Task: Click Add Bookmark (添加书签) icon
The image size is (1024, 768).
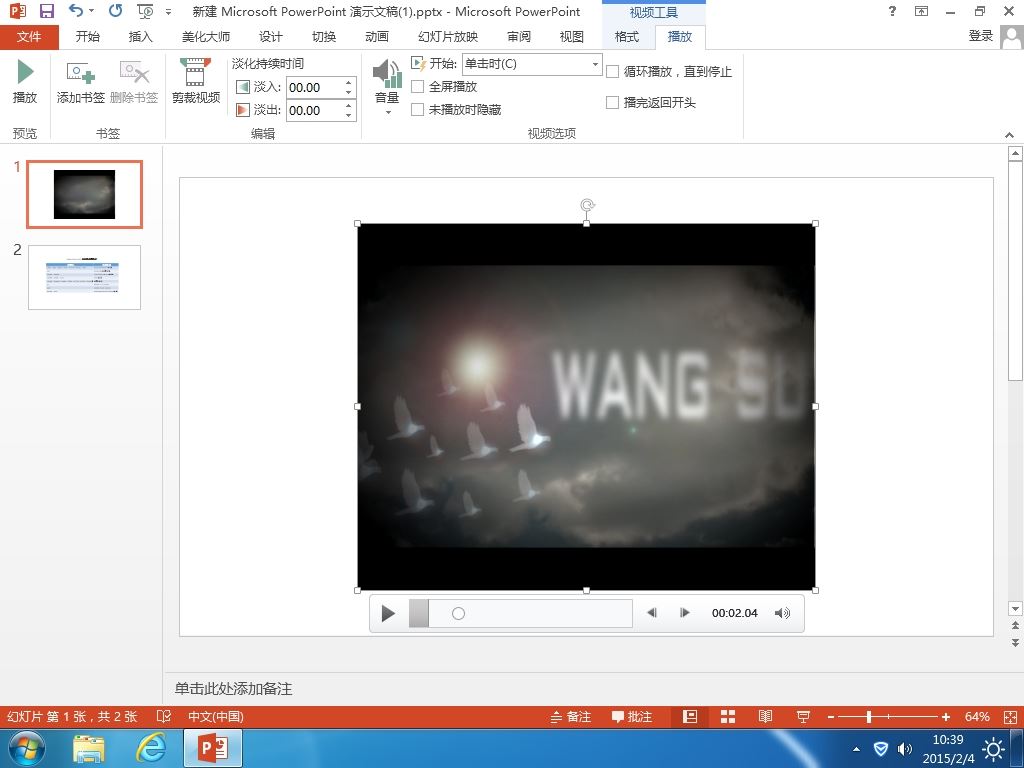Action: [80, 81]
